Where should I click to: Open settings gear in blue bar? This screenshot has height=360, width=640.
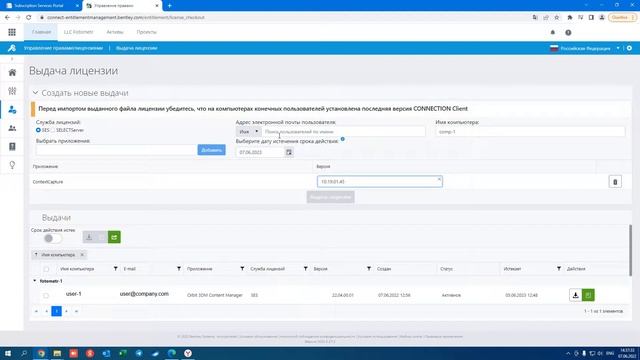click(629, 48)
